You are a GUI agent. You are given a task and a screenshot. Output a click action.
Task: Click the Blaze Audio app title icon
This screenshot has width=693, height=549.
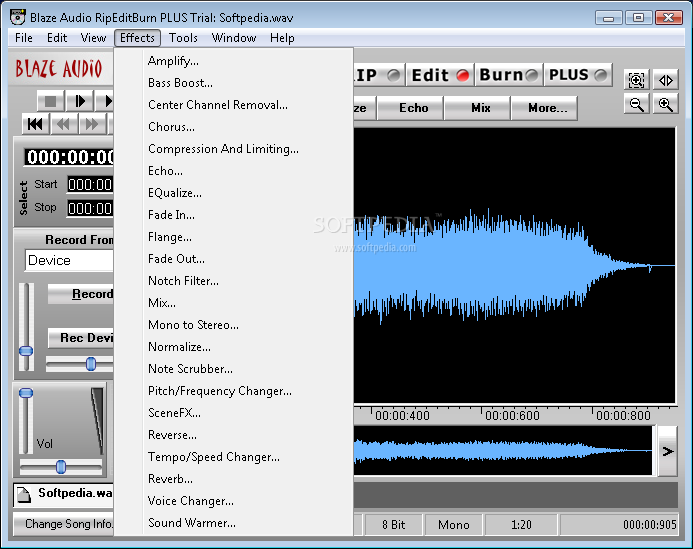[x=18, y=17]
